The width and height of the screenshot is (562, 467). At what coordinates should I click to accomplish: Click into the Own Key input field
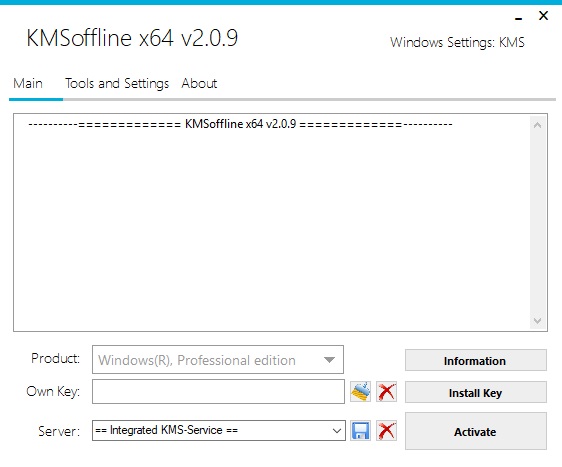[218, 391]
